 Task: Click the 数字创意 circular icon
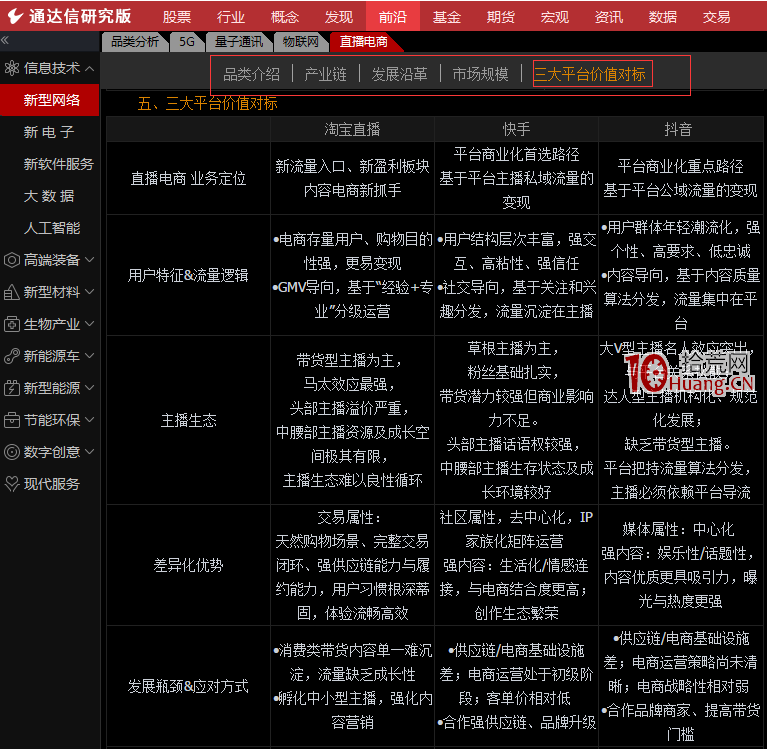coord(12,452)
